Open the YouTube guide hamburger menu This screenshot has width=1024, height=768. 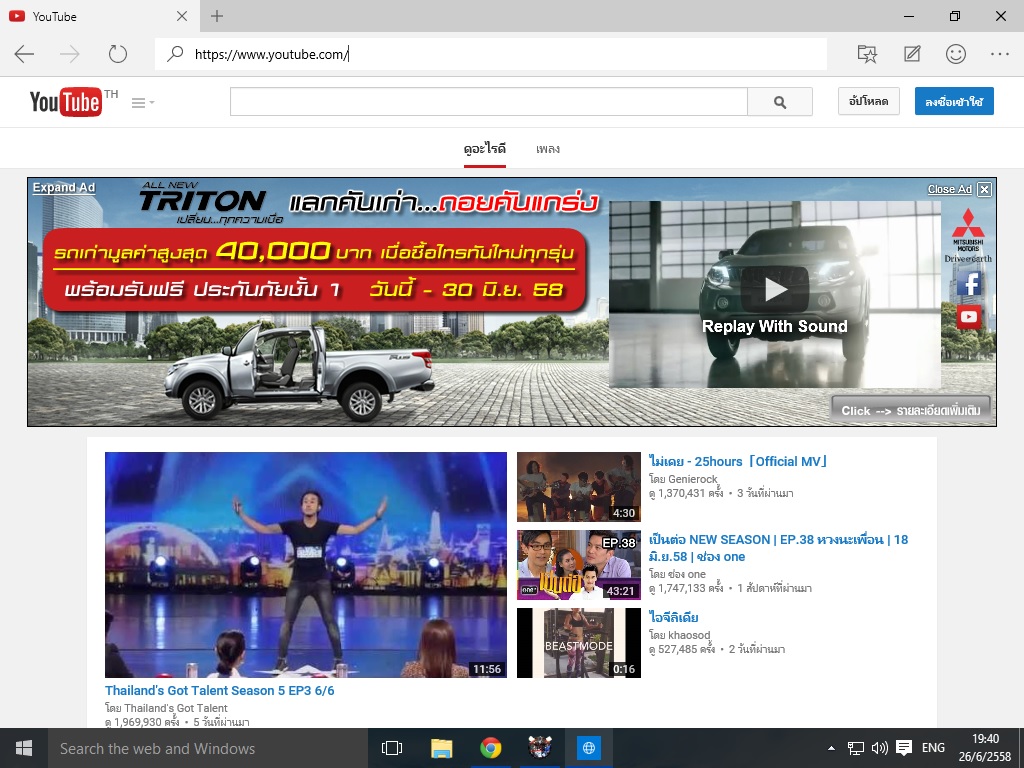(x=142, y=103)
